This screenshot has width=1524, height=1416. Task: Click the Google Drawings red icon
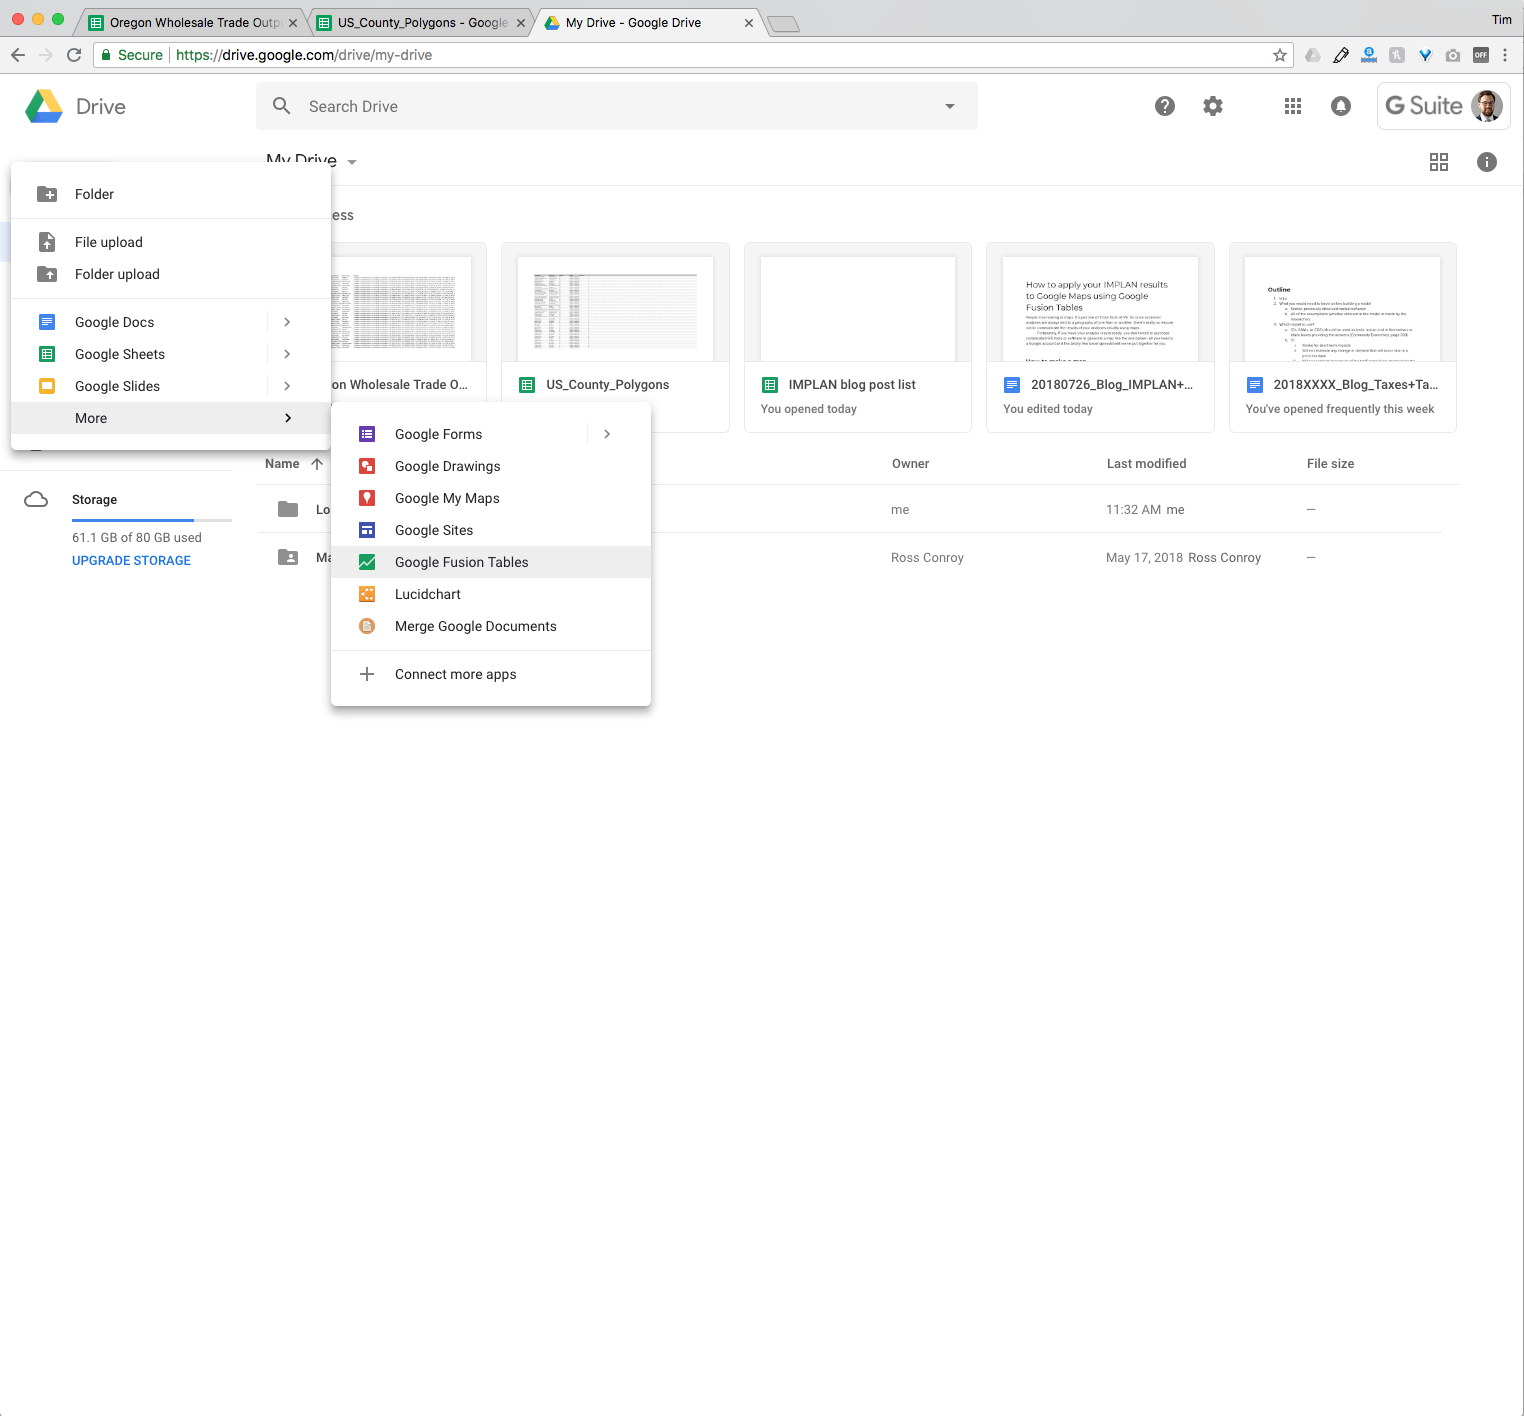tap(367, 466)
